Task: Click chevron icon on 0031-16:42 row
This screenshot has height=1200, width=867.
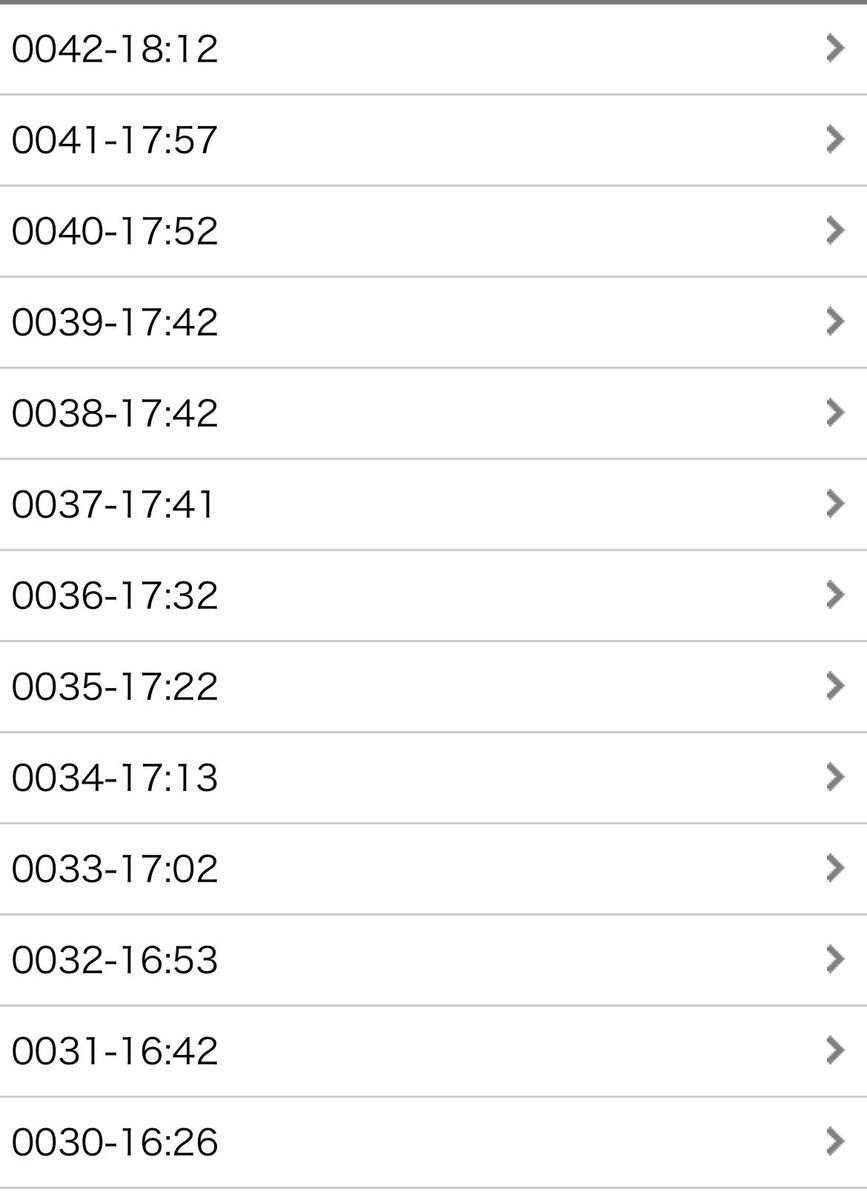Action: pos(836,1049)
